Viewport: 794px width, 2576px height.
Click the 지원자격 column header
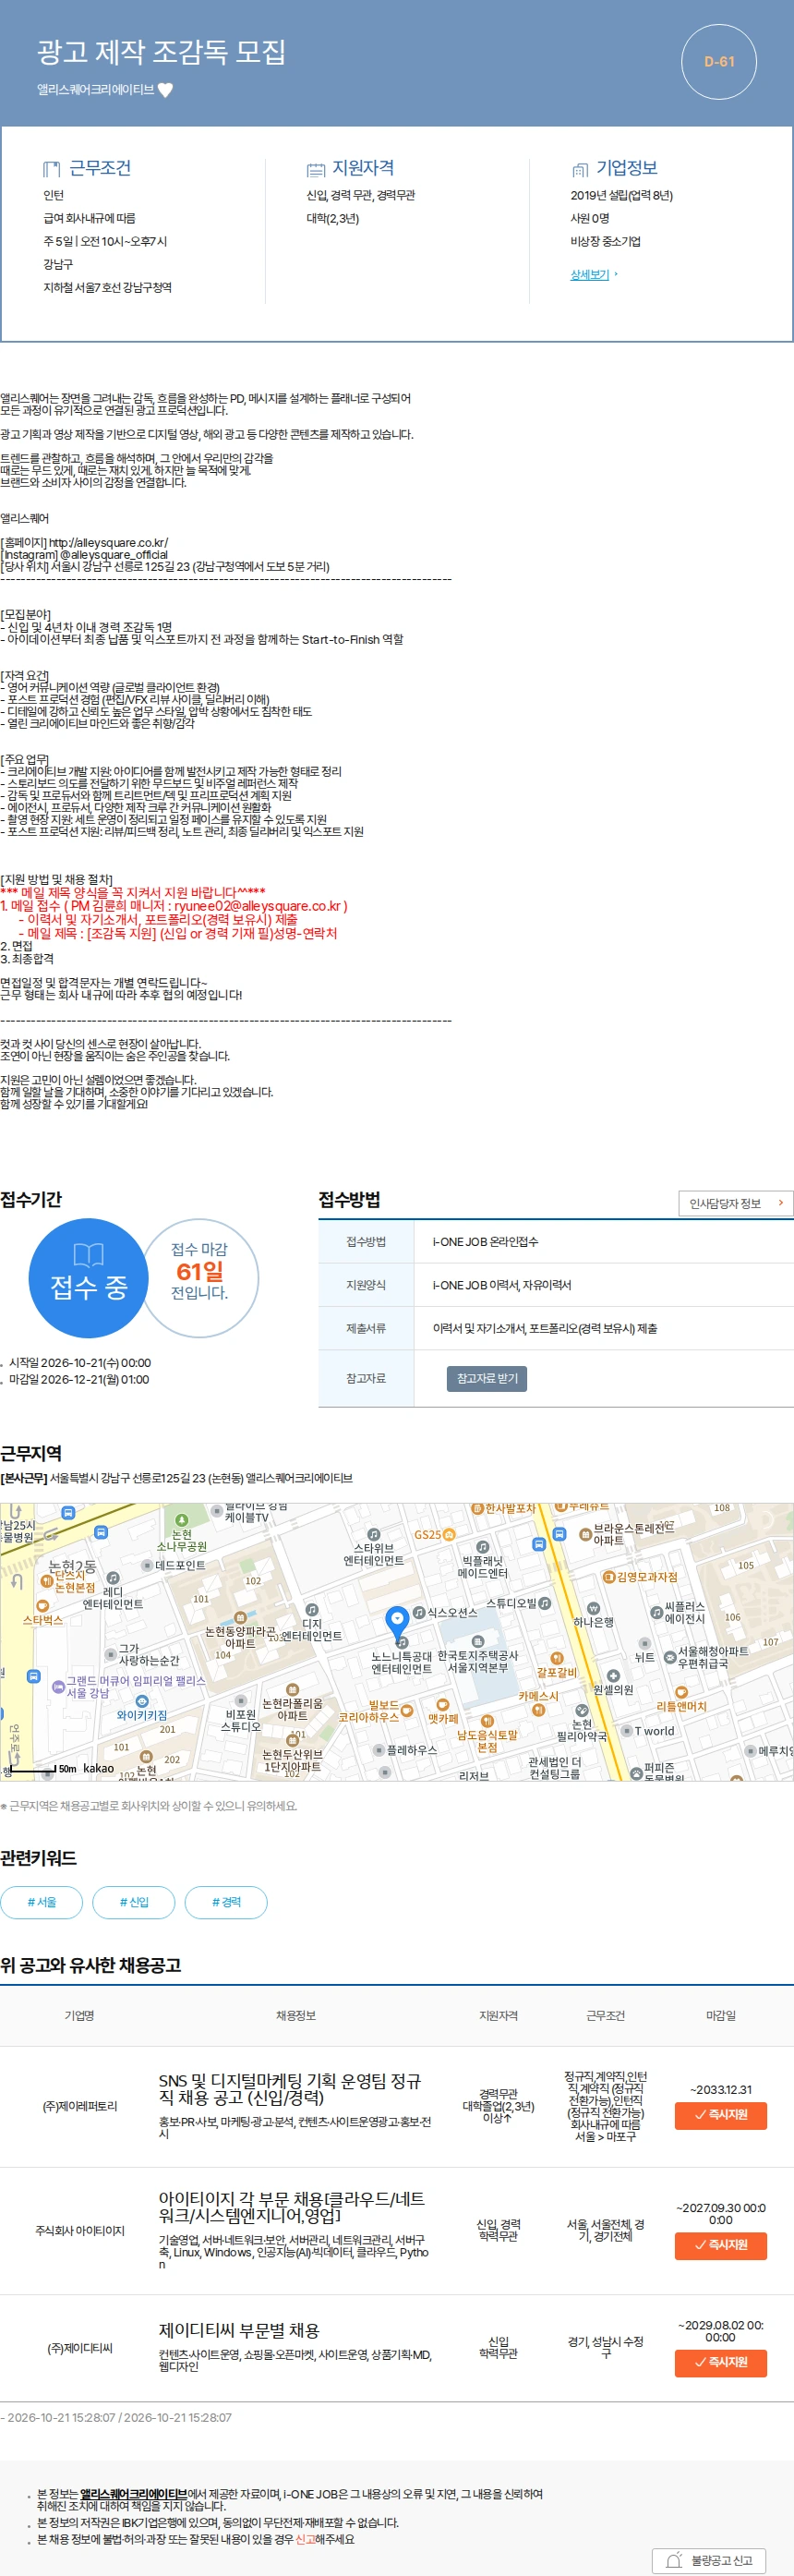498,2015
